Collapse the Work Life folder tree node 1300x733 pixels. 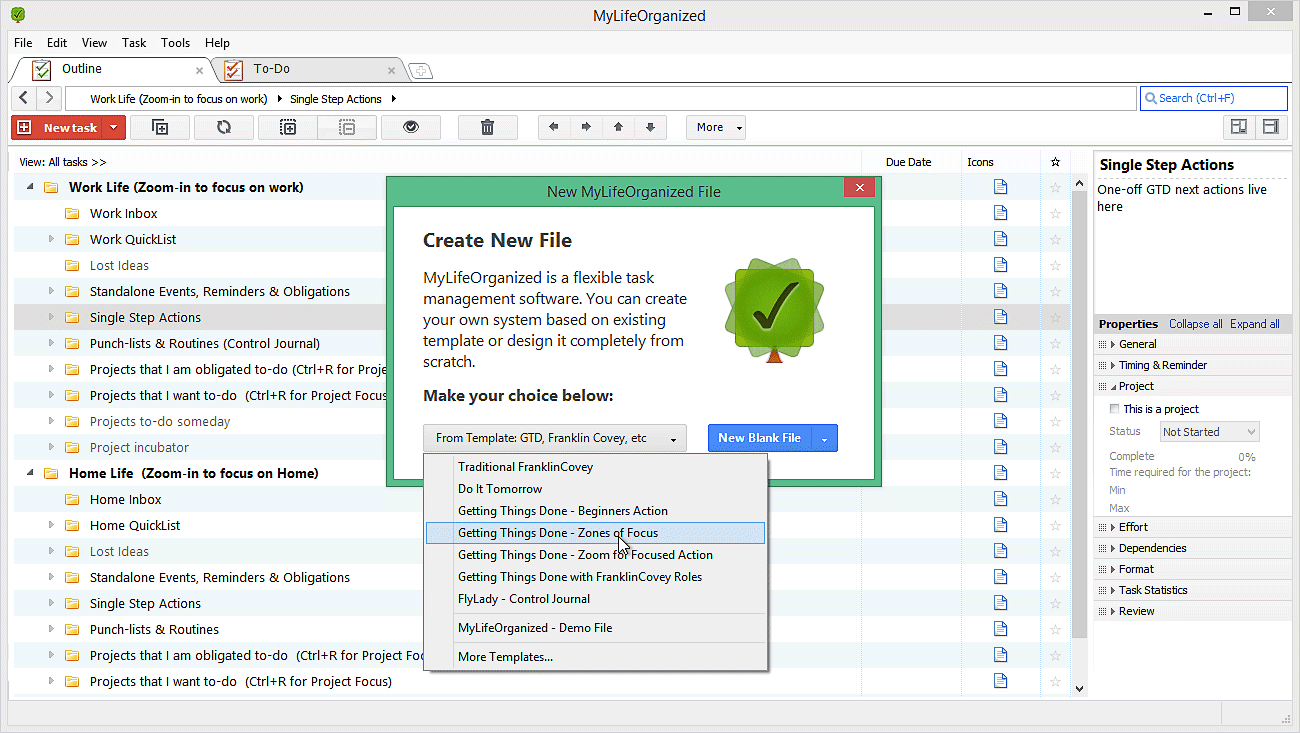pyautogui.click(x=29, y=187)
